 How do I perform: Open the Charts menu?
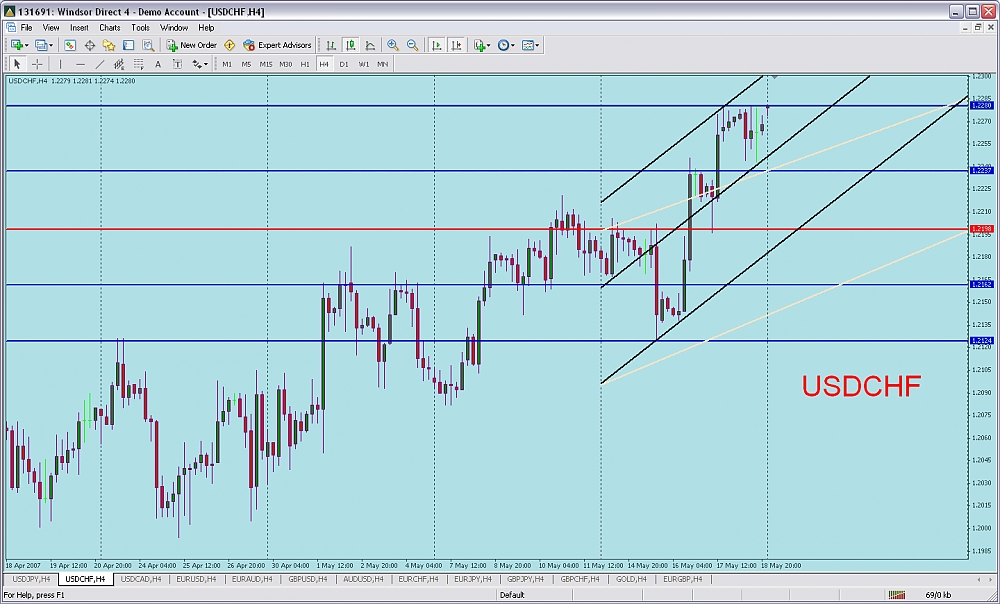click(x=109, y=28)
